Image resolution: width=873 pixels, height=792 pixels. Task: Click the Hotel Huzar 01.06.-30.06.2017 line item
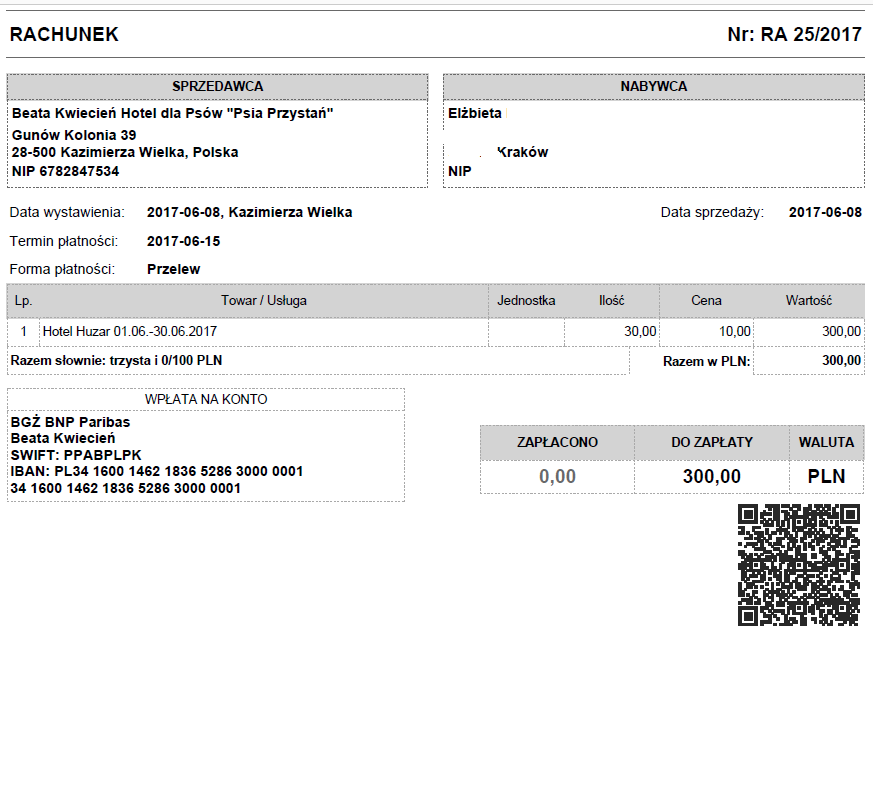130,331
